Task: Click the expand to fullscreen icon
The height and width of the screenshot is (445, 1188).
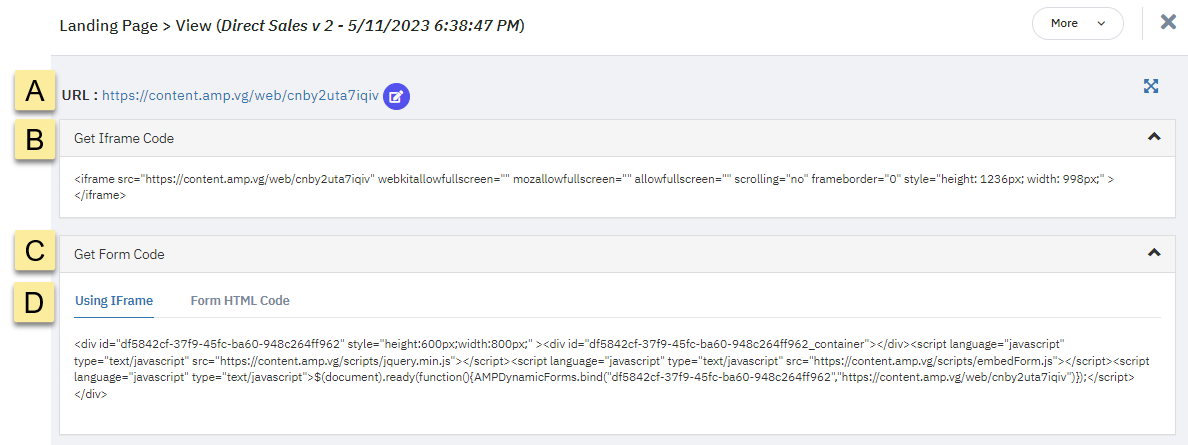Action: click(1151, 86)
